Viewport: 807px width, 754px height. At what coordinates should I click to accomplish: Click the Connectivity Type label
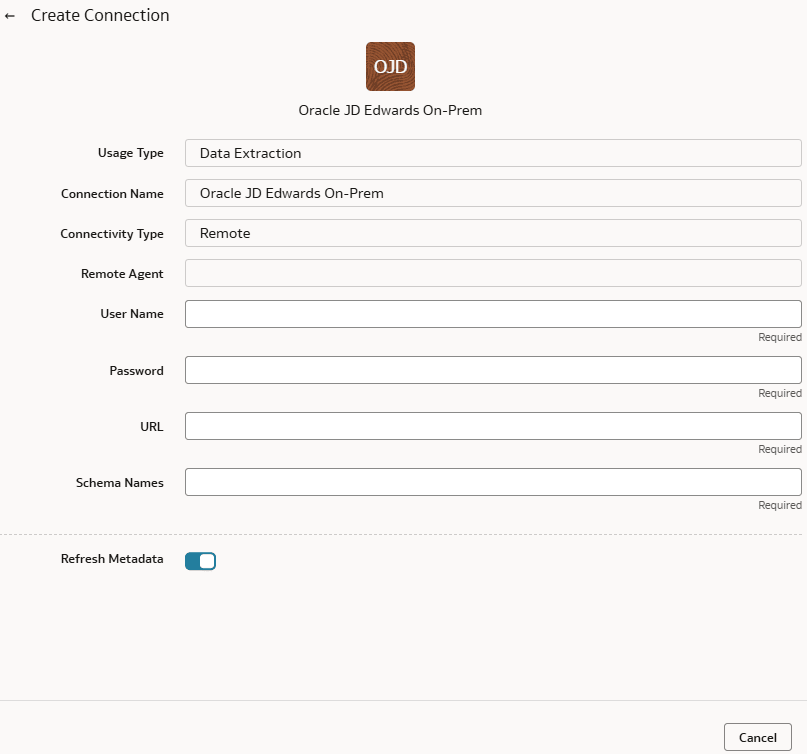click(112, 234)
